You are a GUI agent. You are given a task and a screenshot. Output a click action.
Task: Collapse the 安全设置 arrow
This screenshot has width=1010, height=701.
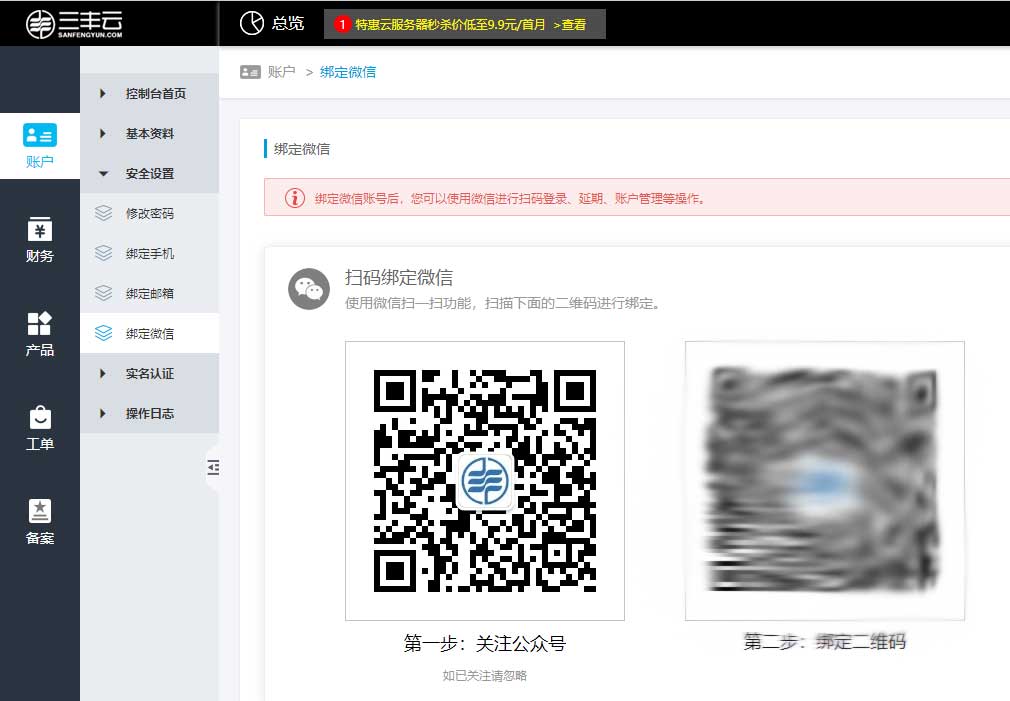103,173
